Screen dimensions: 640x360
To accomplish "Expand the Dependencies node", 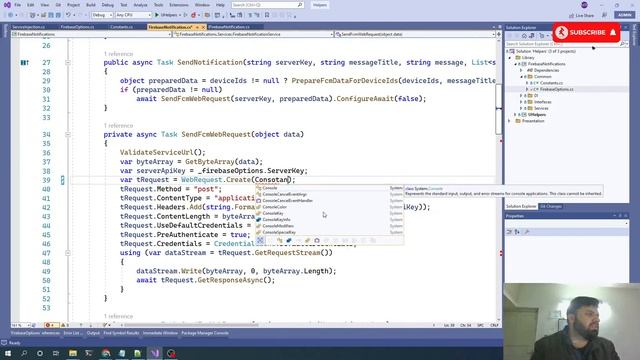I will (x=521, y=70).
